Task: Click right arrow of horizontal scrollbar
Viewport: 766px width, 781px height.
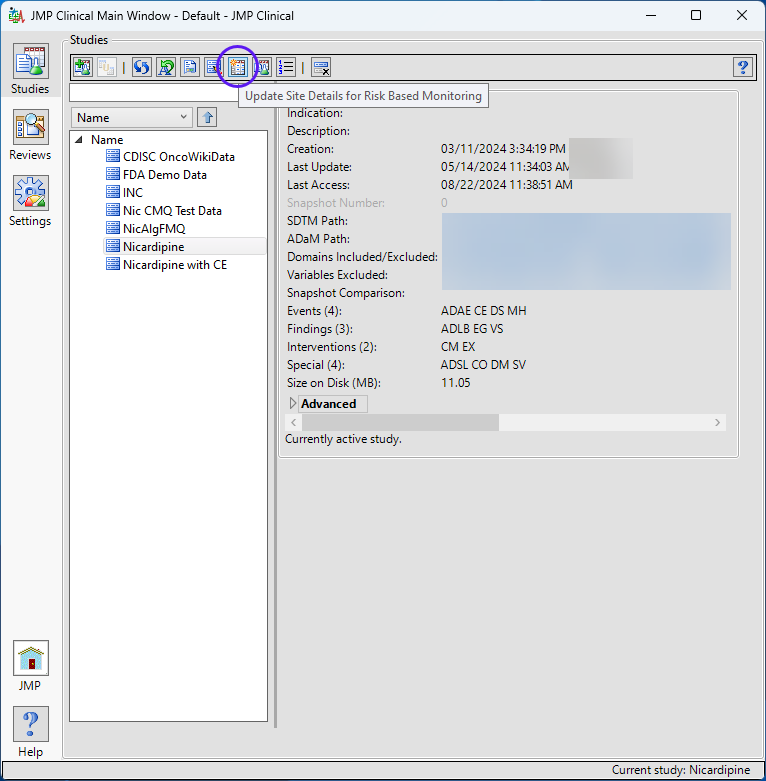Action: coord(717,423)
